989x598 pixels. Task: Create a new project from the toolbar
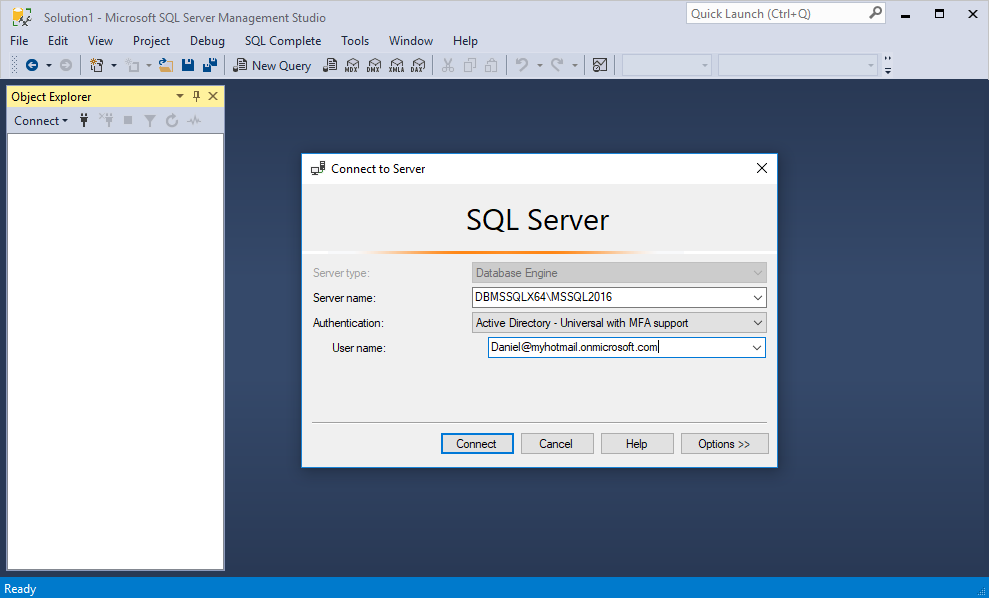pos(97,65)
